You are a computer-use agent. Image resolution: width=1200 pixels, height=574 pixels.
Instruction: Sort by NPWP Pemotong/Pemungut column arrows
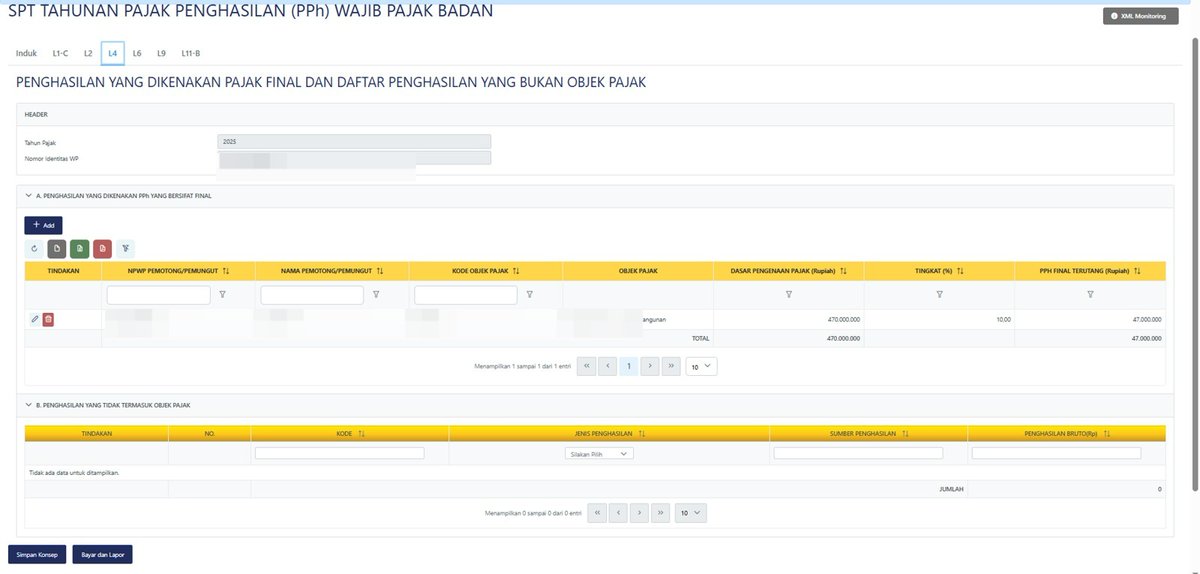[226, 271]
